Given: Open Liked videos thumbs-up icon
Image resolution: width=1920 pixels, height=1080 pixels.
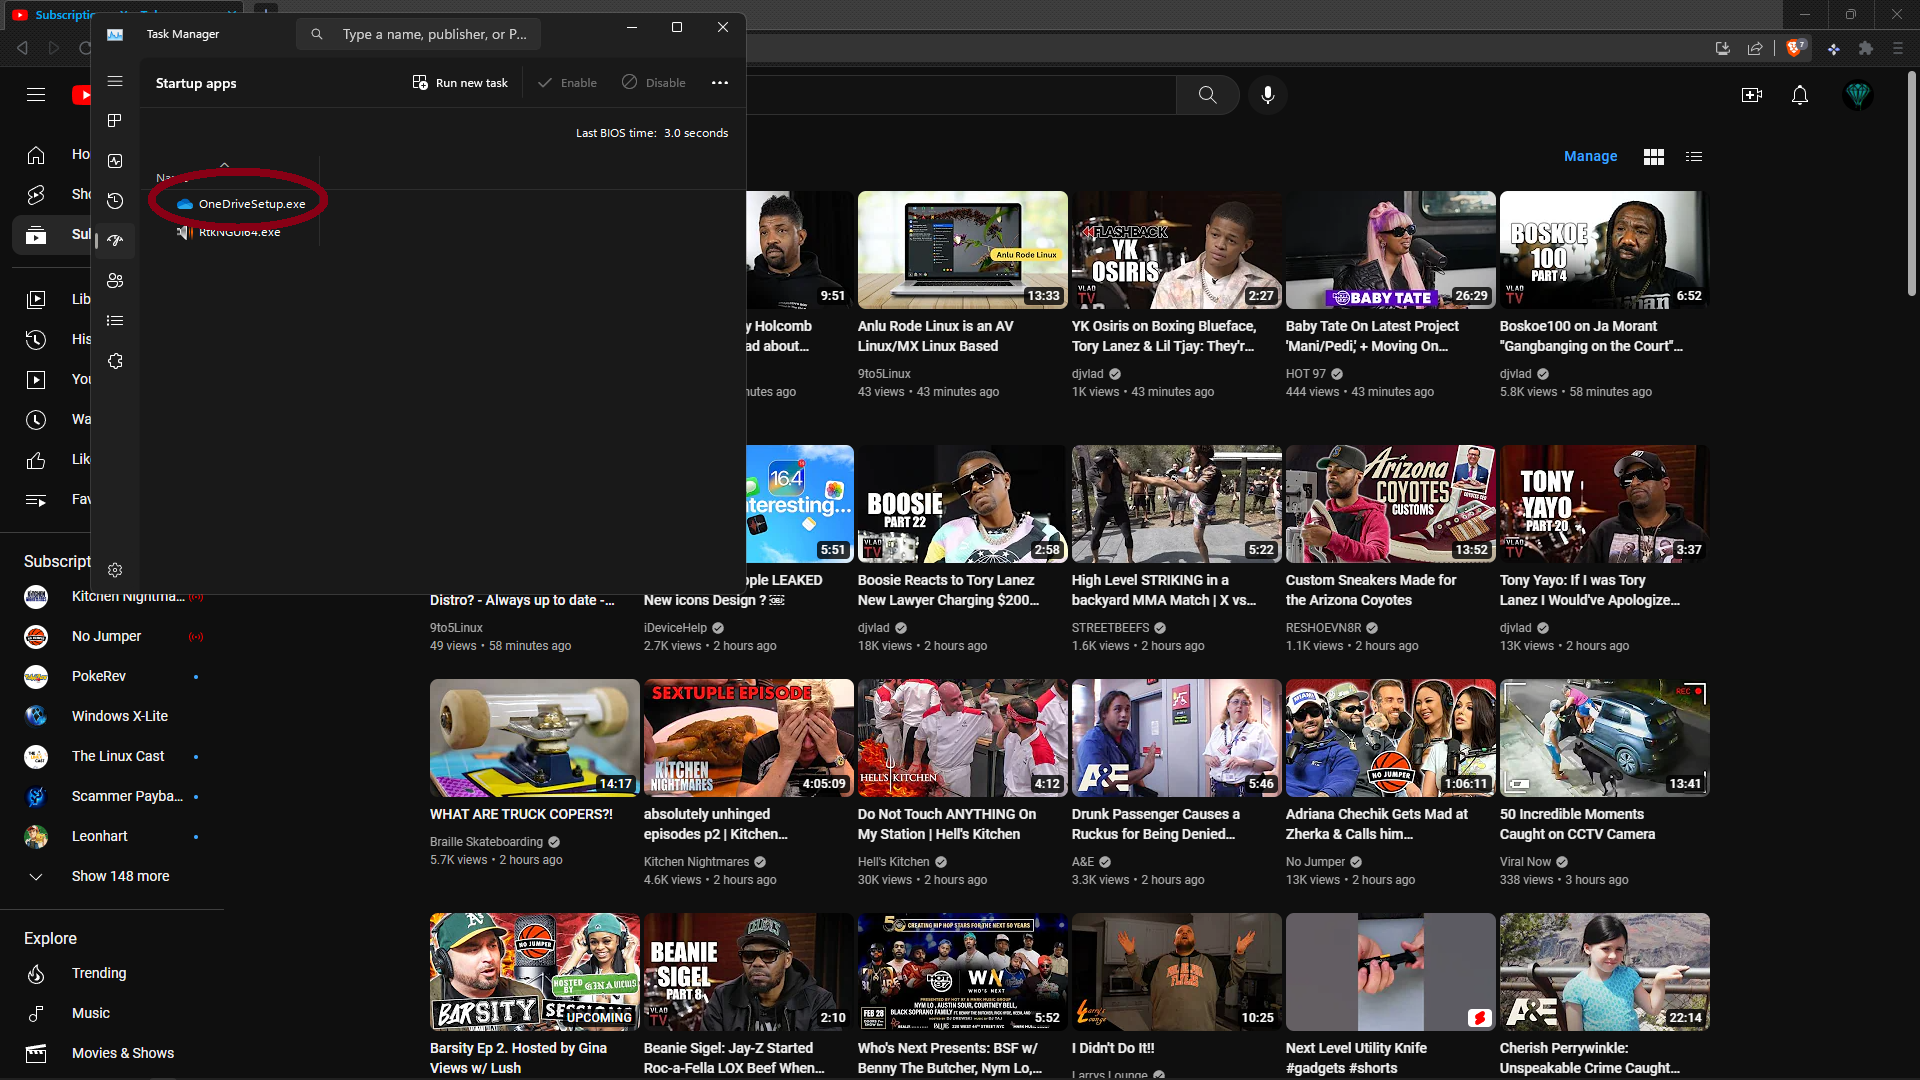Looking at the screenshot, I should click(36, 460).
